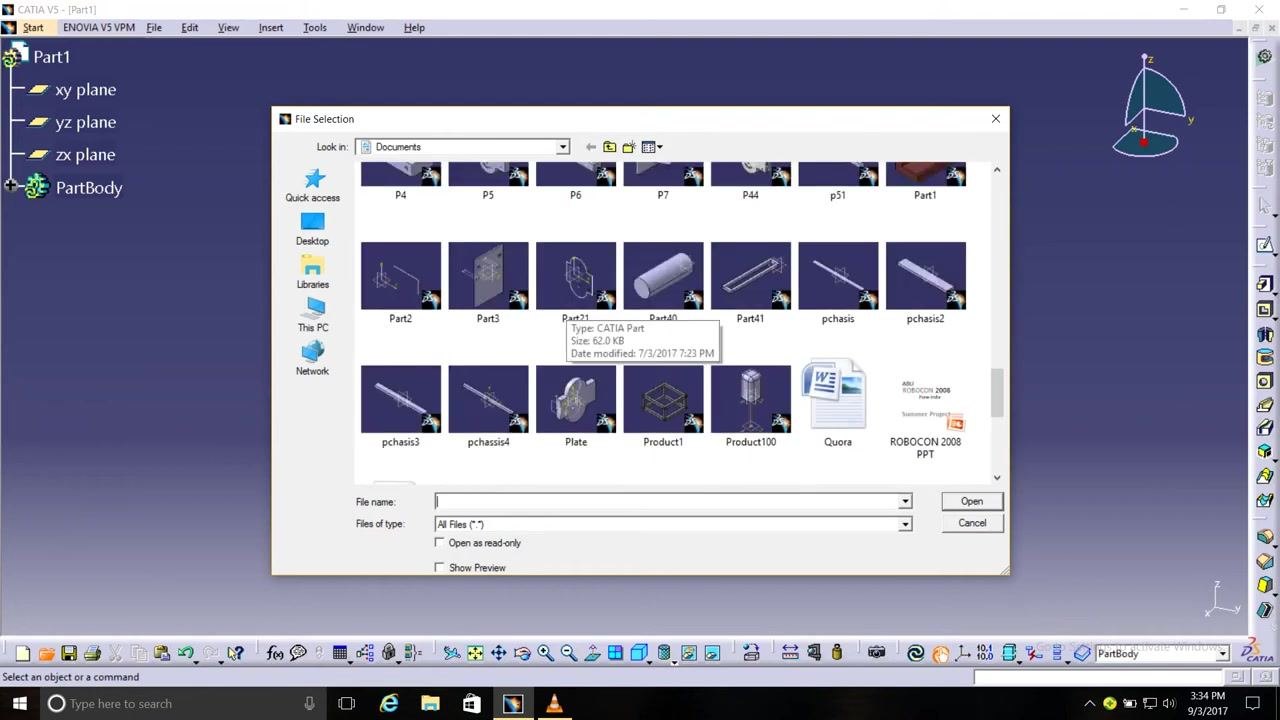Click the Up One Level folder icon

(x=609, y=147)
